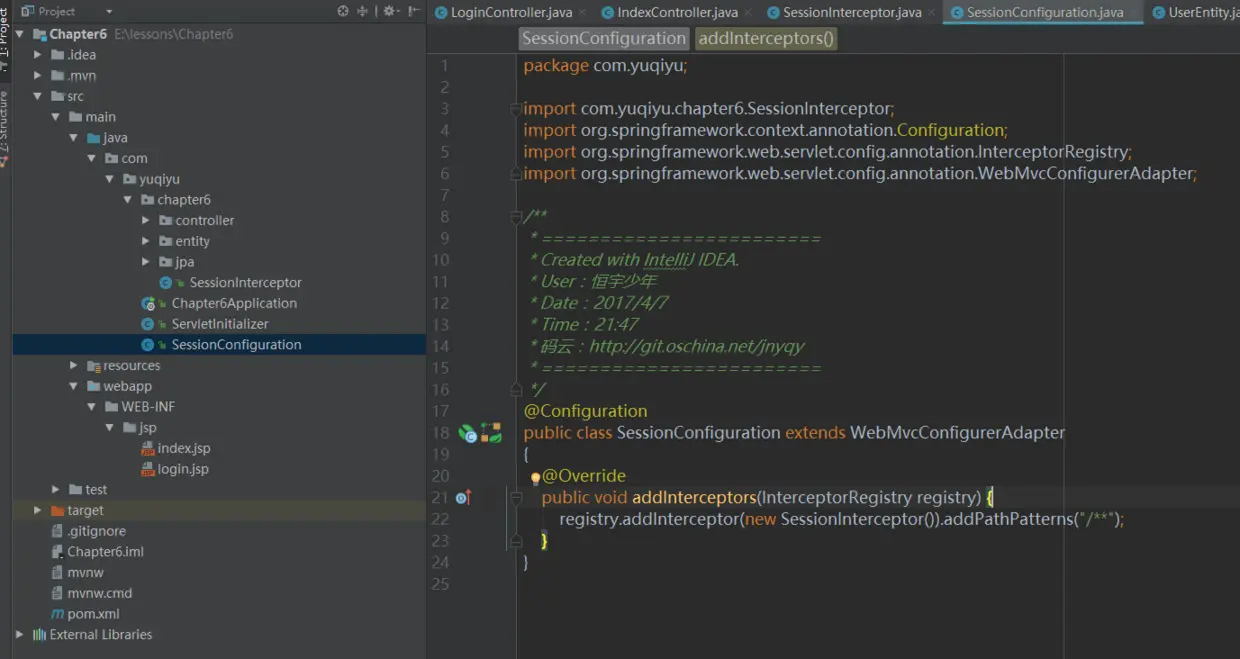Select pom.xml in the project tree

pyautogui.click(x=94, y=614)
